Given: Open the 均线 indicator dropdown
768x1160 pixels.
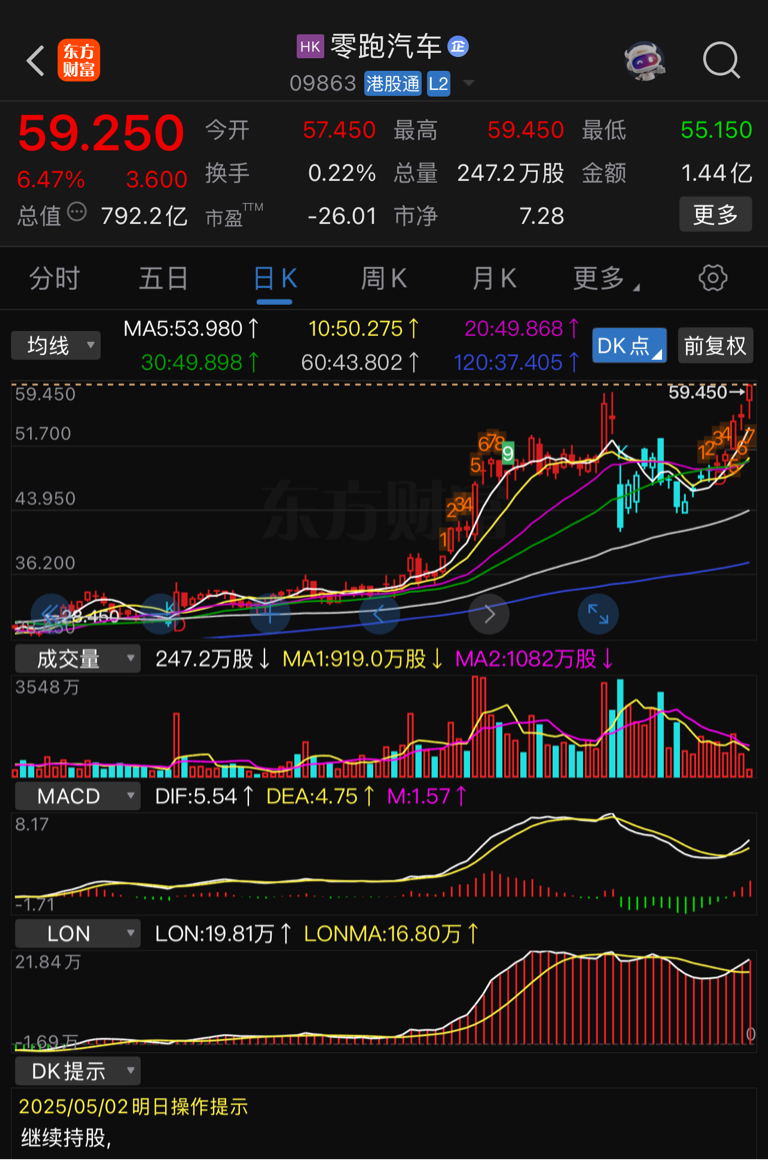Looking at the screenshot, I should pyautogui.click(x=55, y=345).
